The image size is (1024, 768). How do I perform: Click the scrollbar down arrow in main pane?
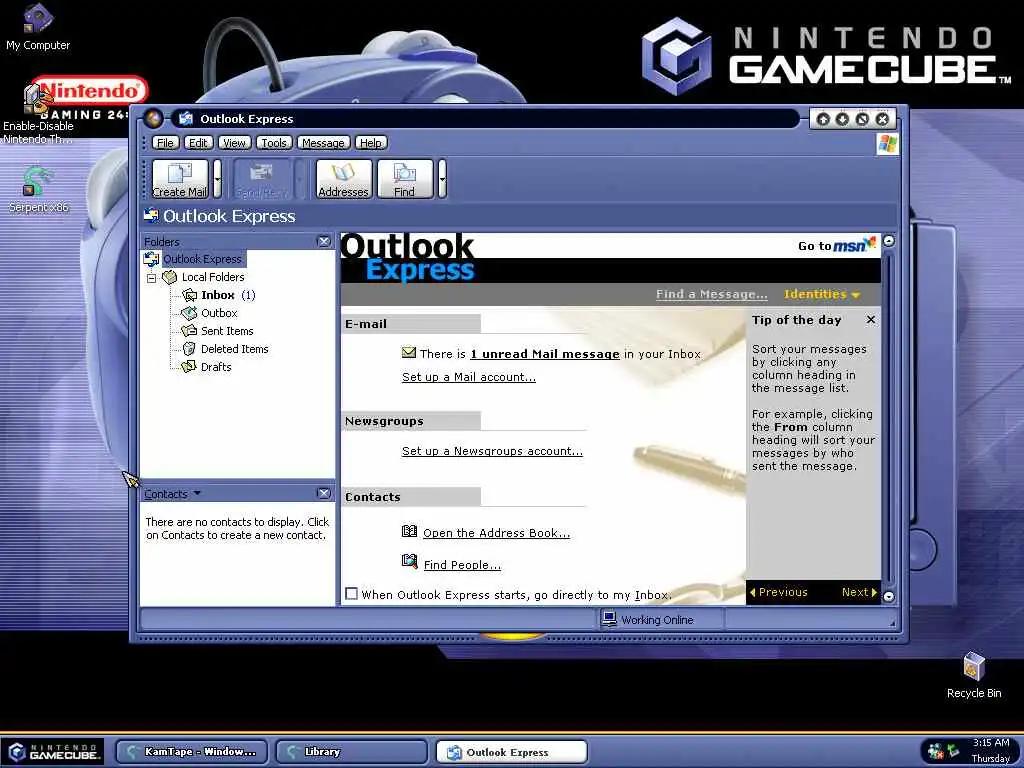click(x=888, y=596)
